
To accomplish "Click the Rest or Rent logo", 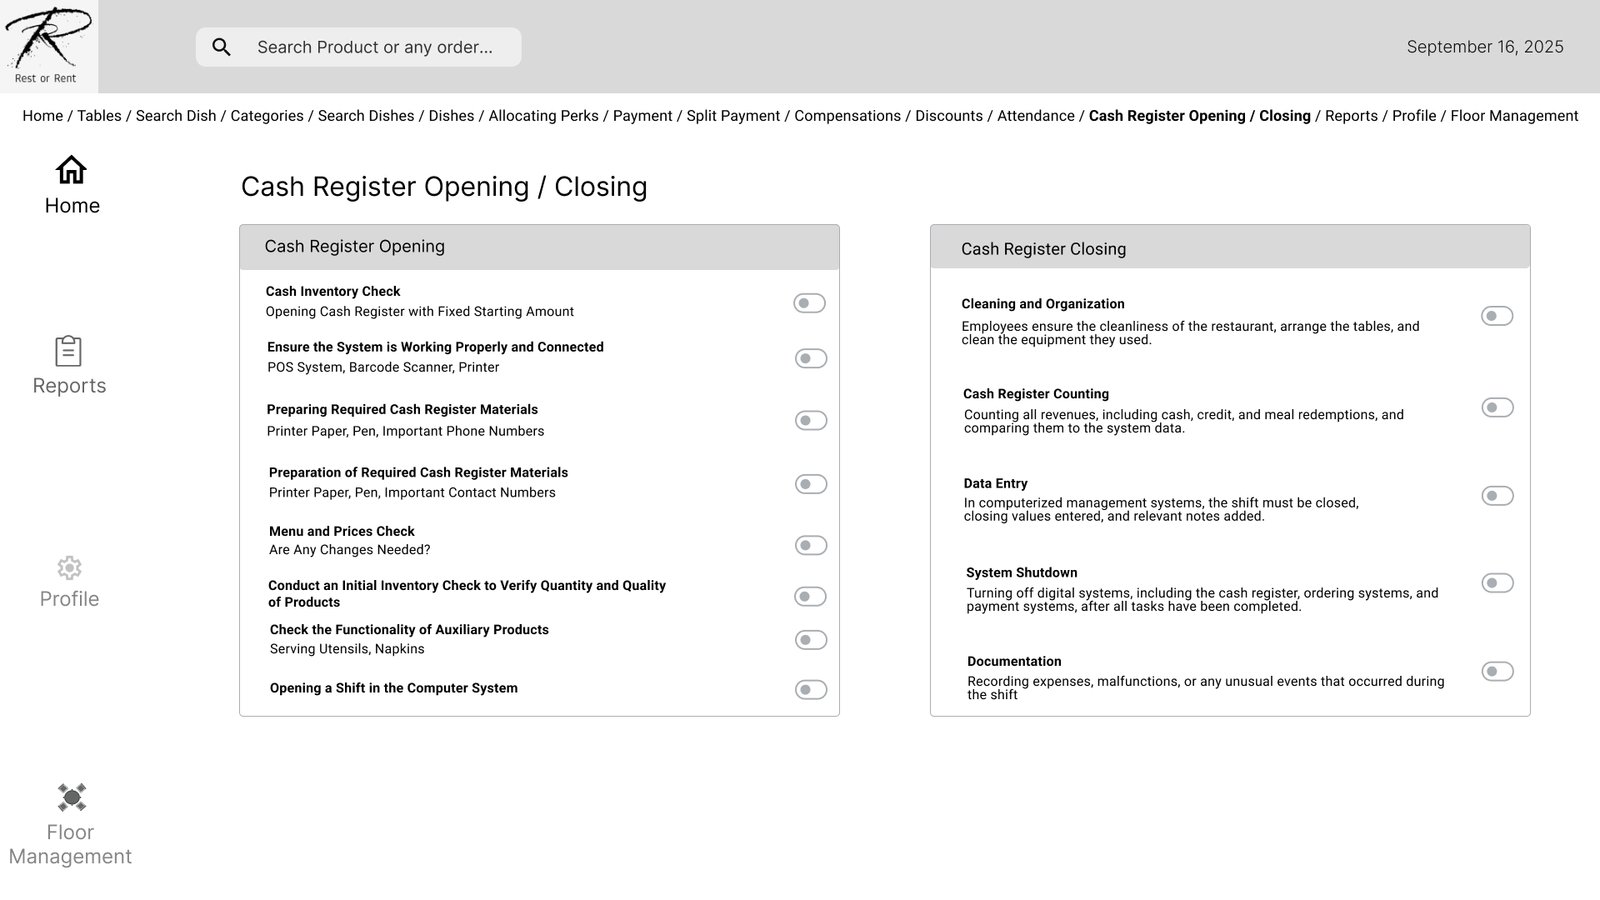I will point(48,46).
